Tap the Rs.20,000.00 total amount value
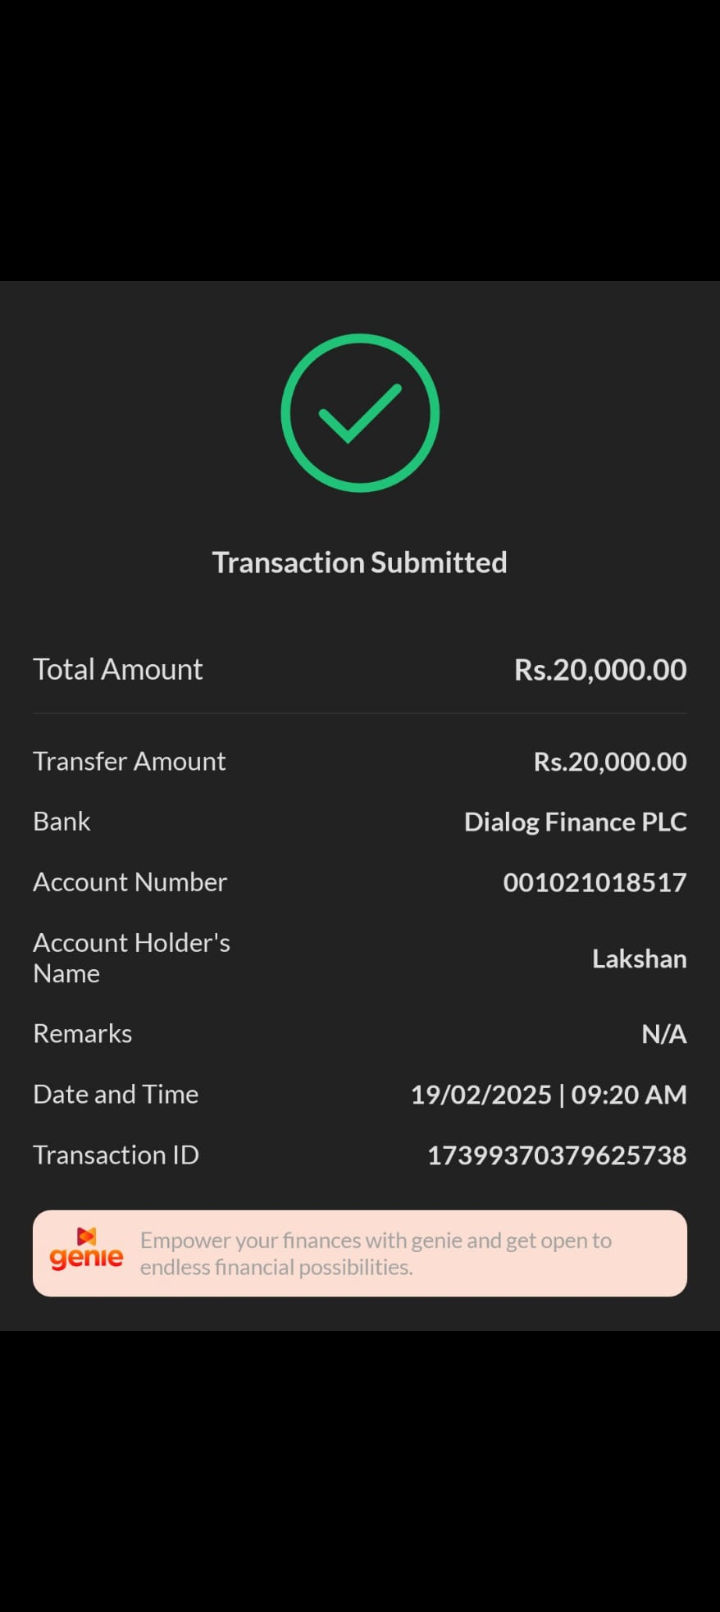This screenshot has height=1612, width=720. coord(600,669)
